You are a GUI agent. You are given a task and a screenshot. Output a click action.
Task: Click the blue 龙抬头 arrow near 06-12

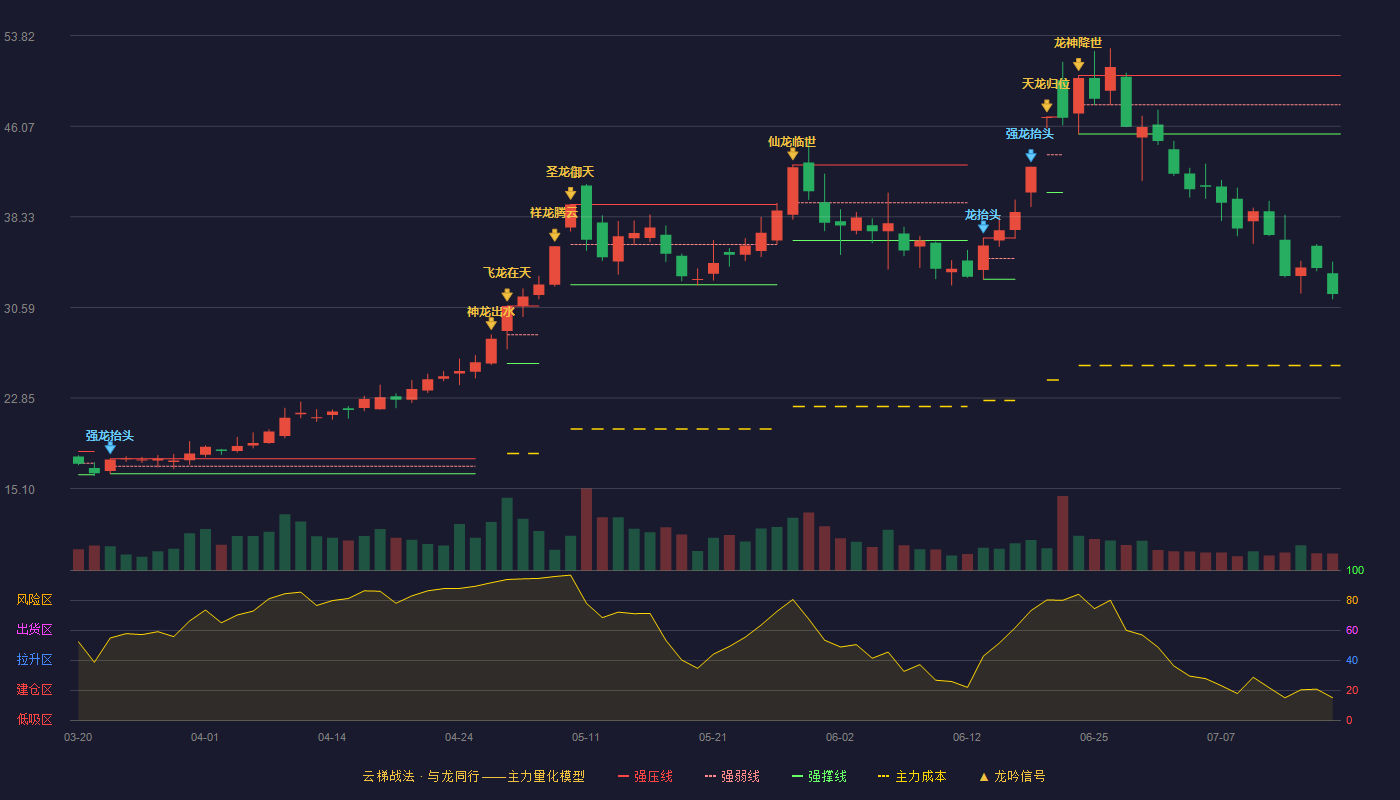click(983, 227)
